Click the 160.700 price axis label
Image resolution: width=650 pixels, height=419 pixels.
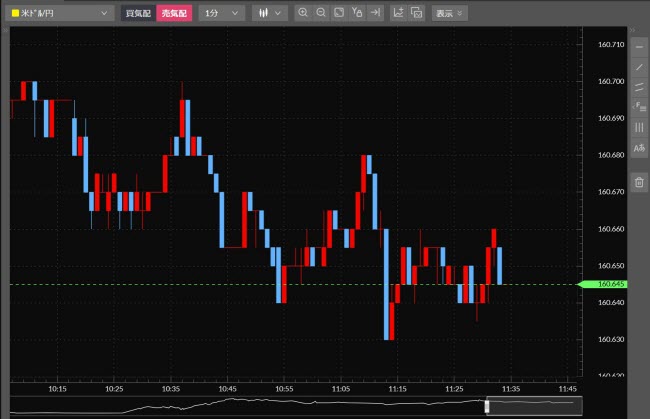click(611, 82)
